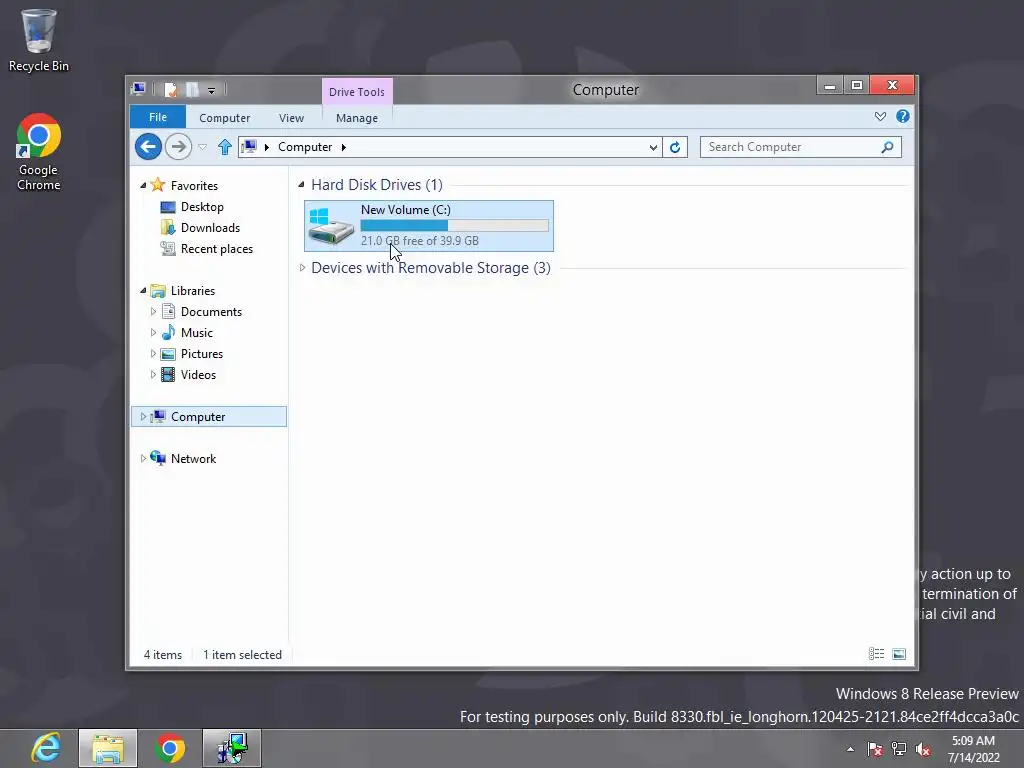Viewport: 1024px width, 768px height.
Task: Open Chrome from the taskbar
Action: pyautogui.click(x=170, y=748)
